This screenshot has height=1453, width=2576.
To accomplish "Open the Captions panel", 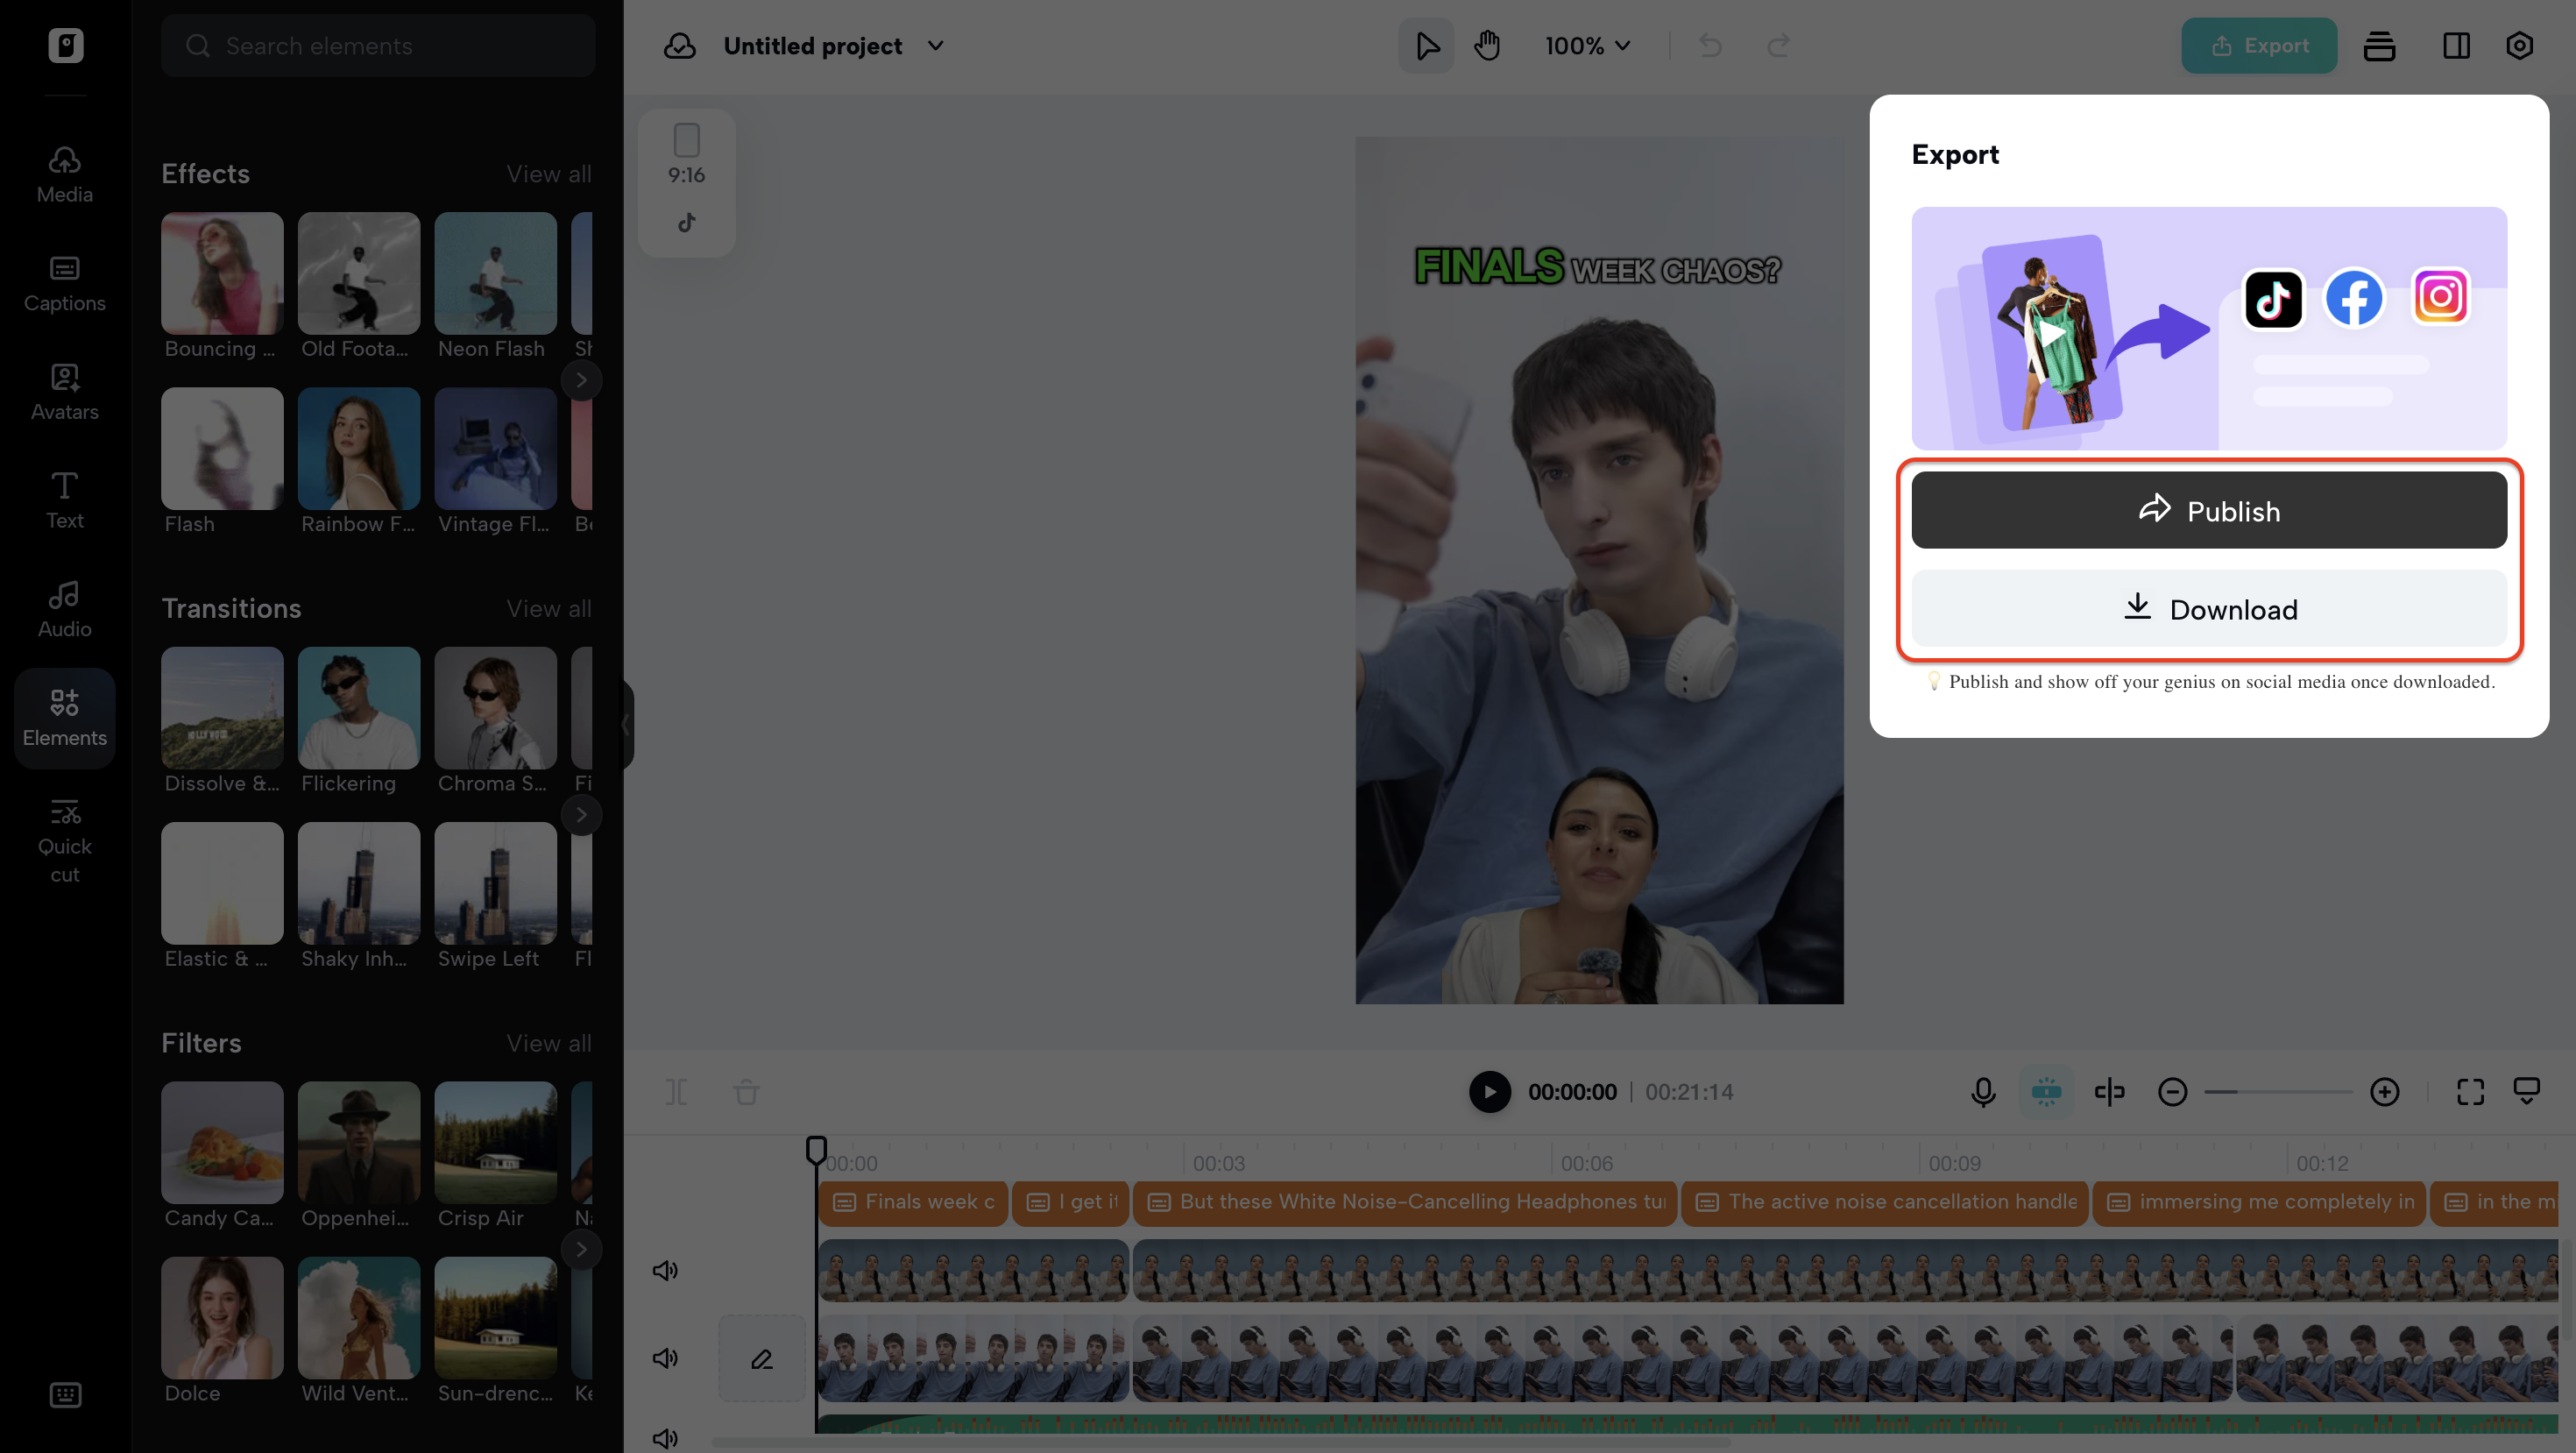I will click(63, 283).
